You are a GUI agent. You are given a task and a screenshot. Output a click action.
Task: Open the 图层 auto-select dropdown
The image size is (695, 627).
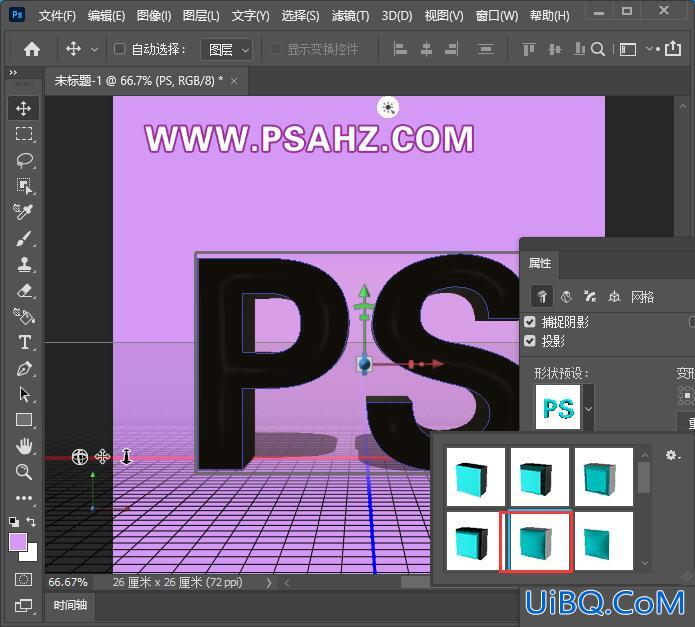(x=227, y=49)
